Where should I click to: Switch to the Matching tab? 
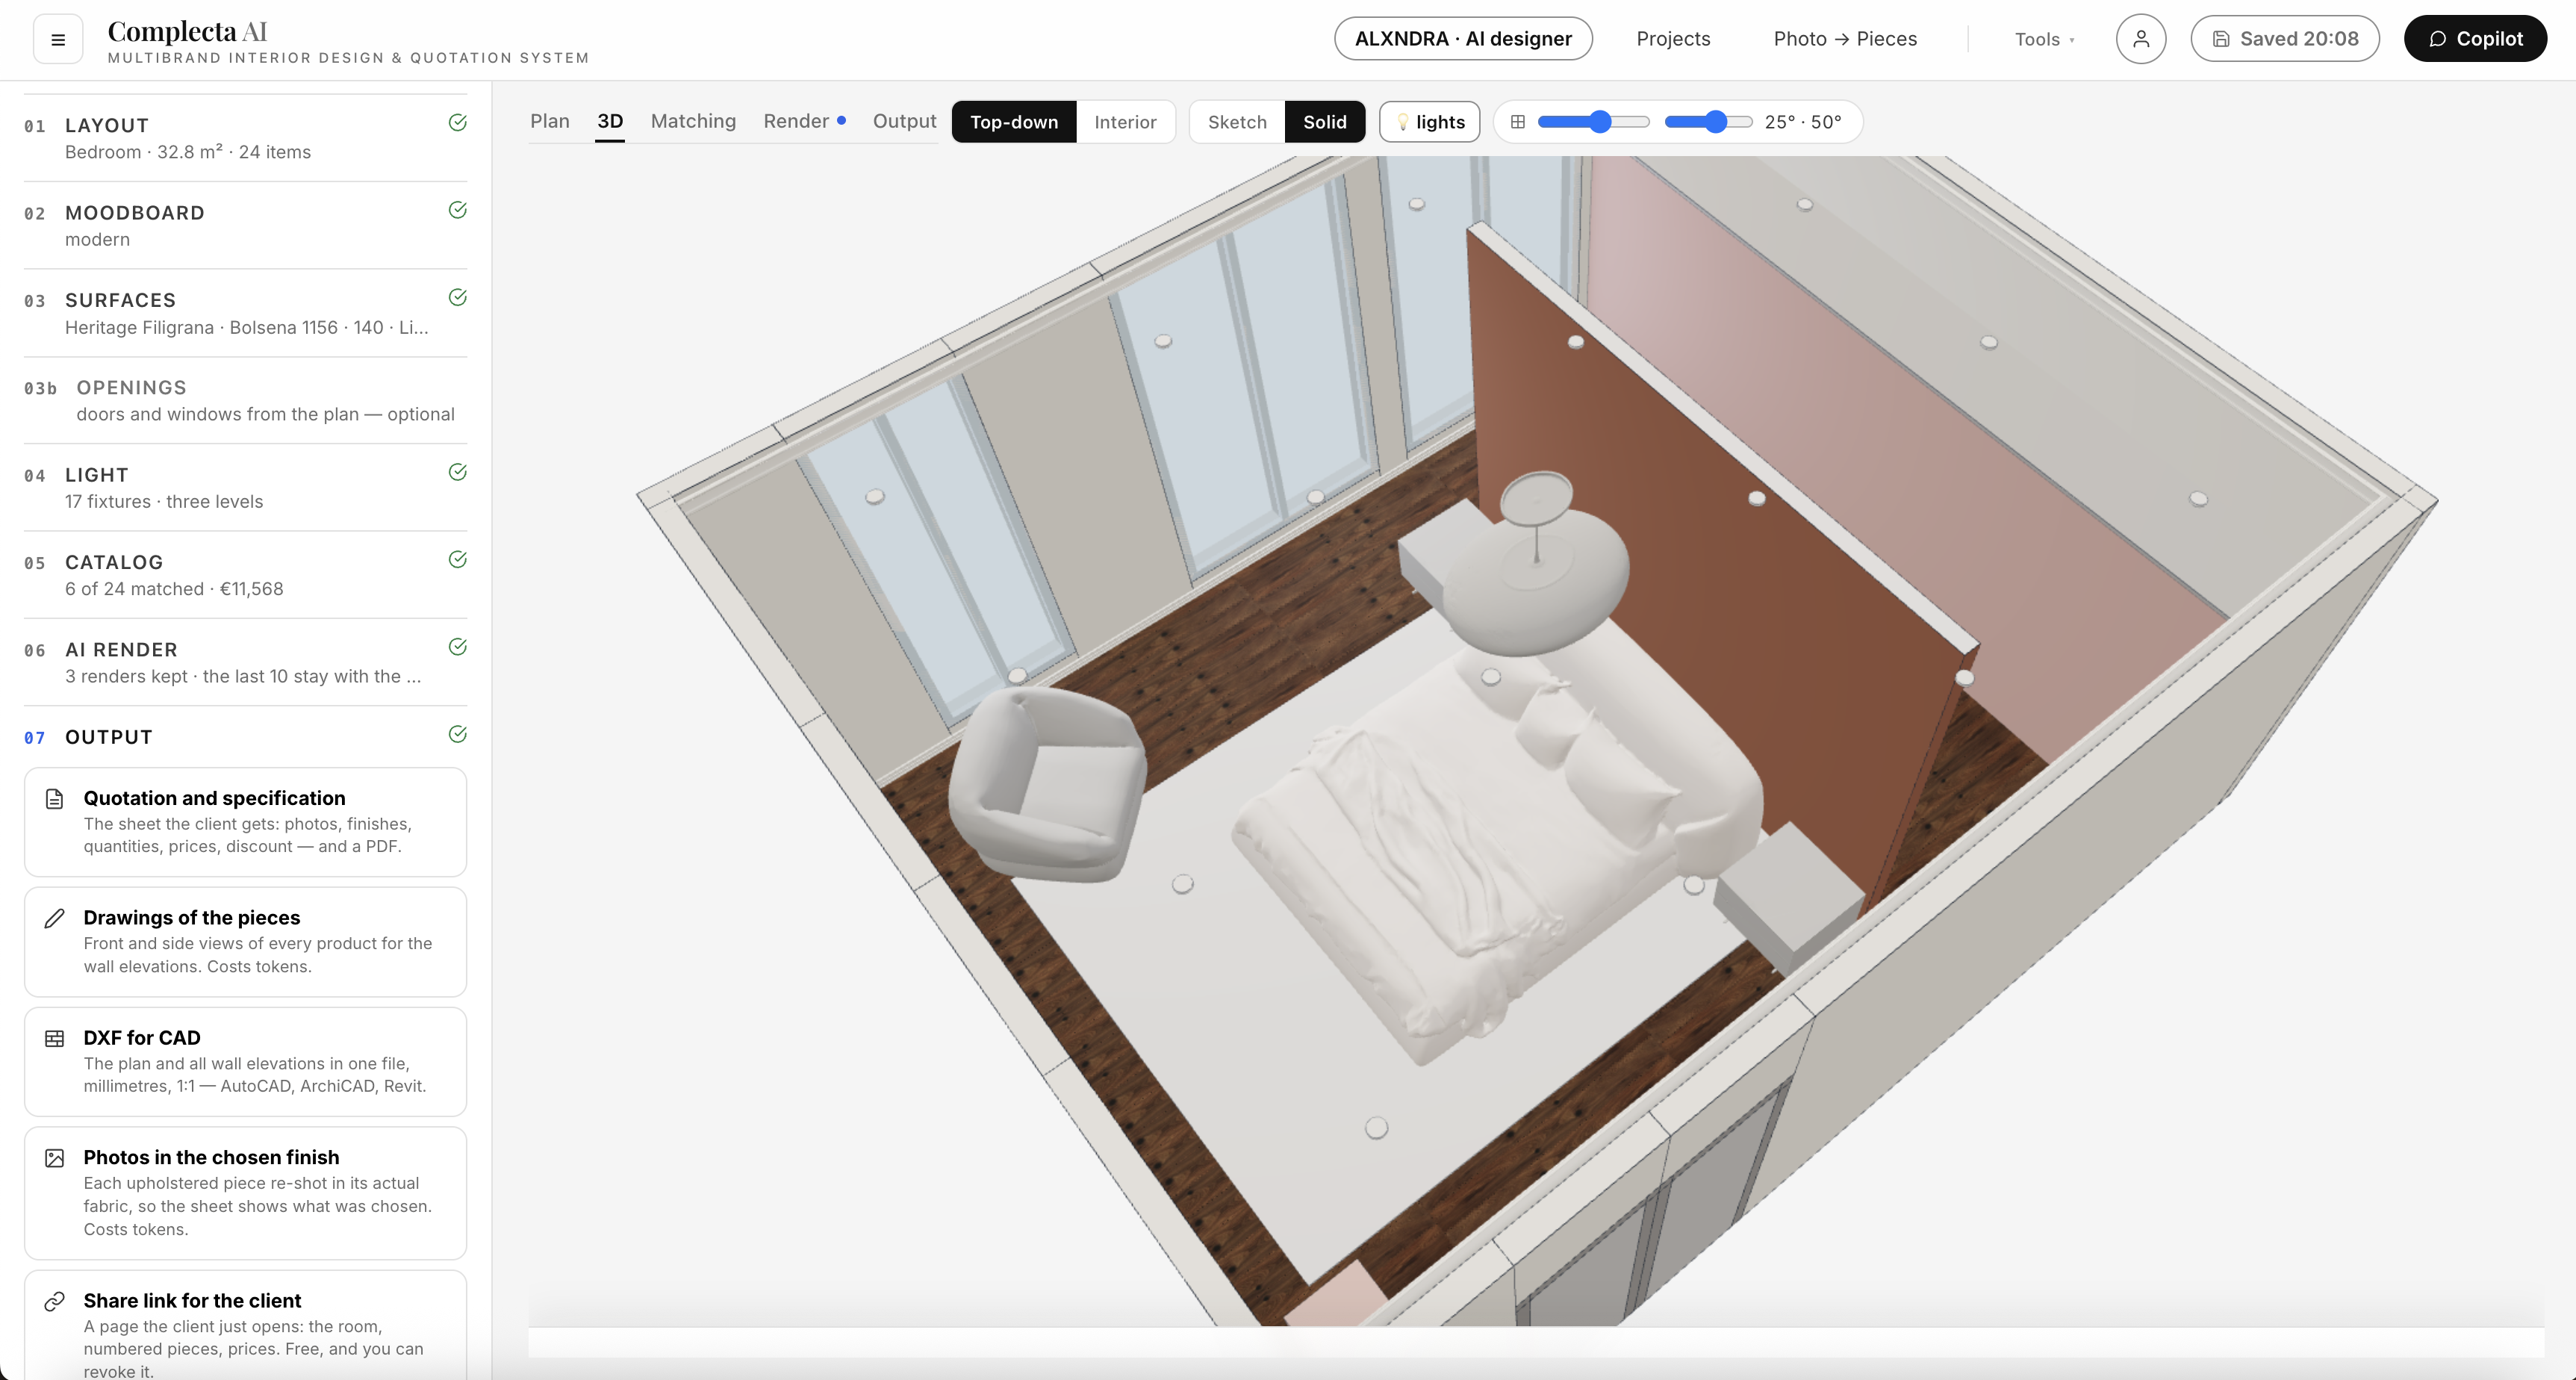coord(693,121)
